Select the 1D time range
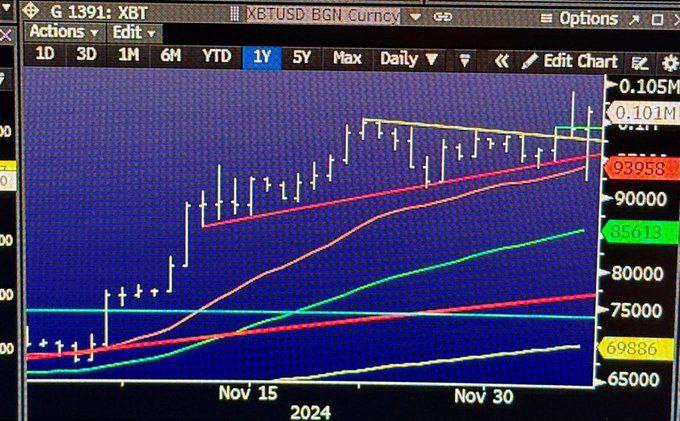 click(x=45, y=57)
